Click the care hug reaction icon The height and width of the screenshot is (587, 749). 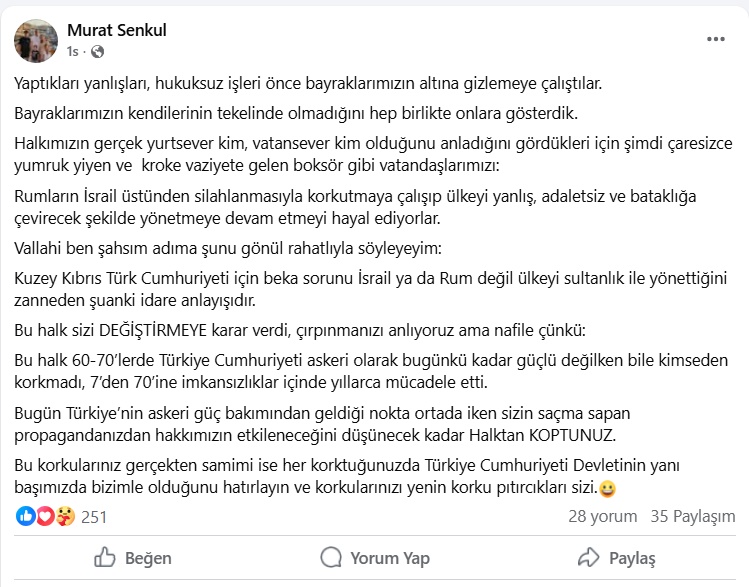[x=63, y=516]
